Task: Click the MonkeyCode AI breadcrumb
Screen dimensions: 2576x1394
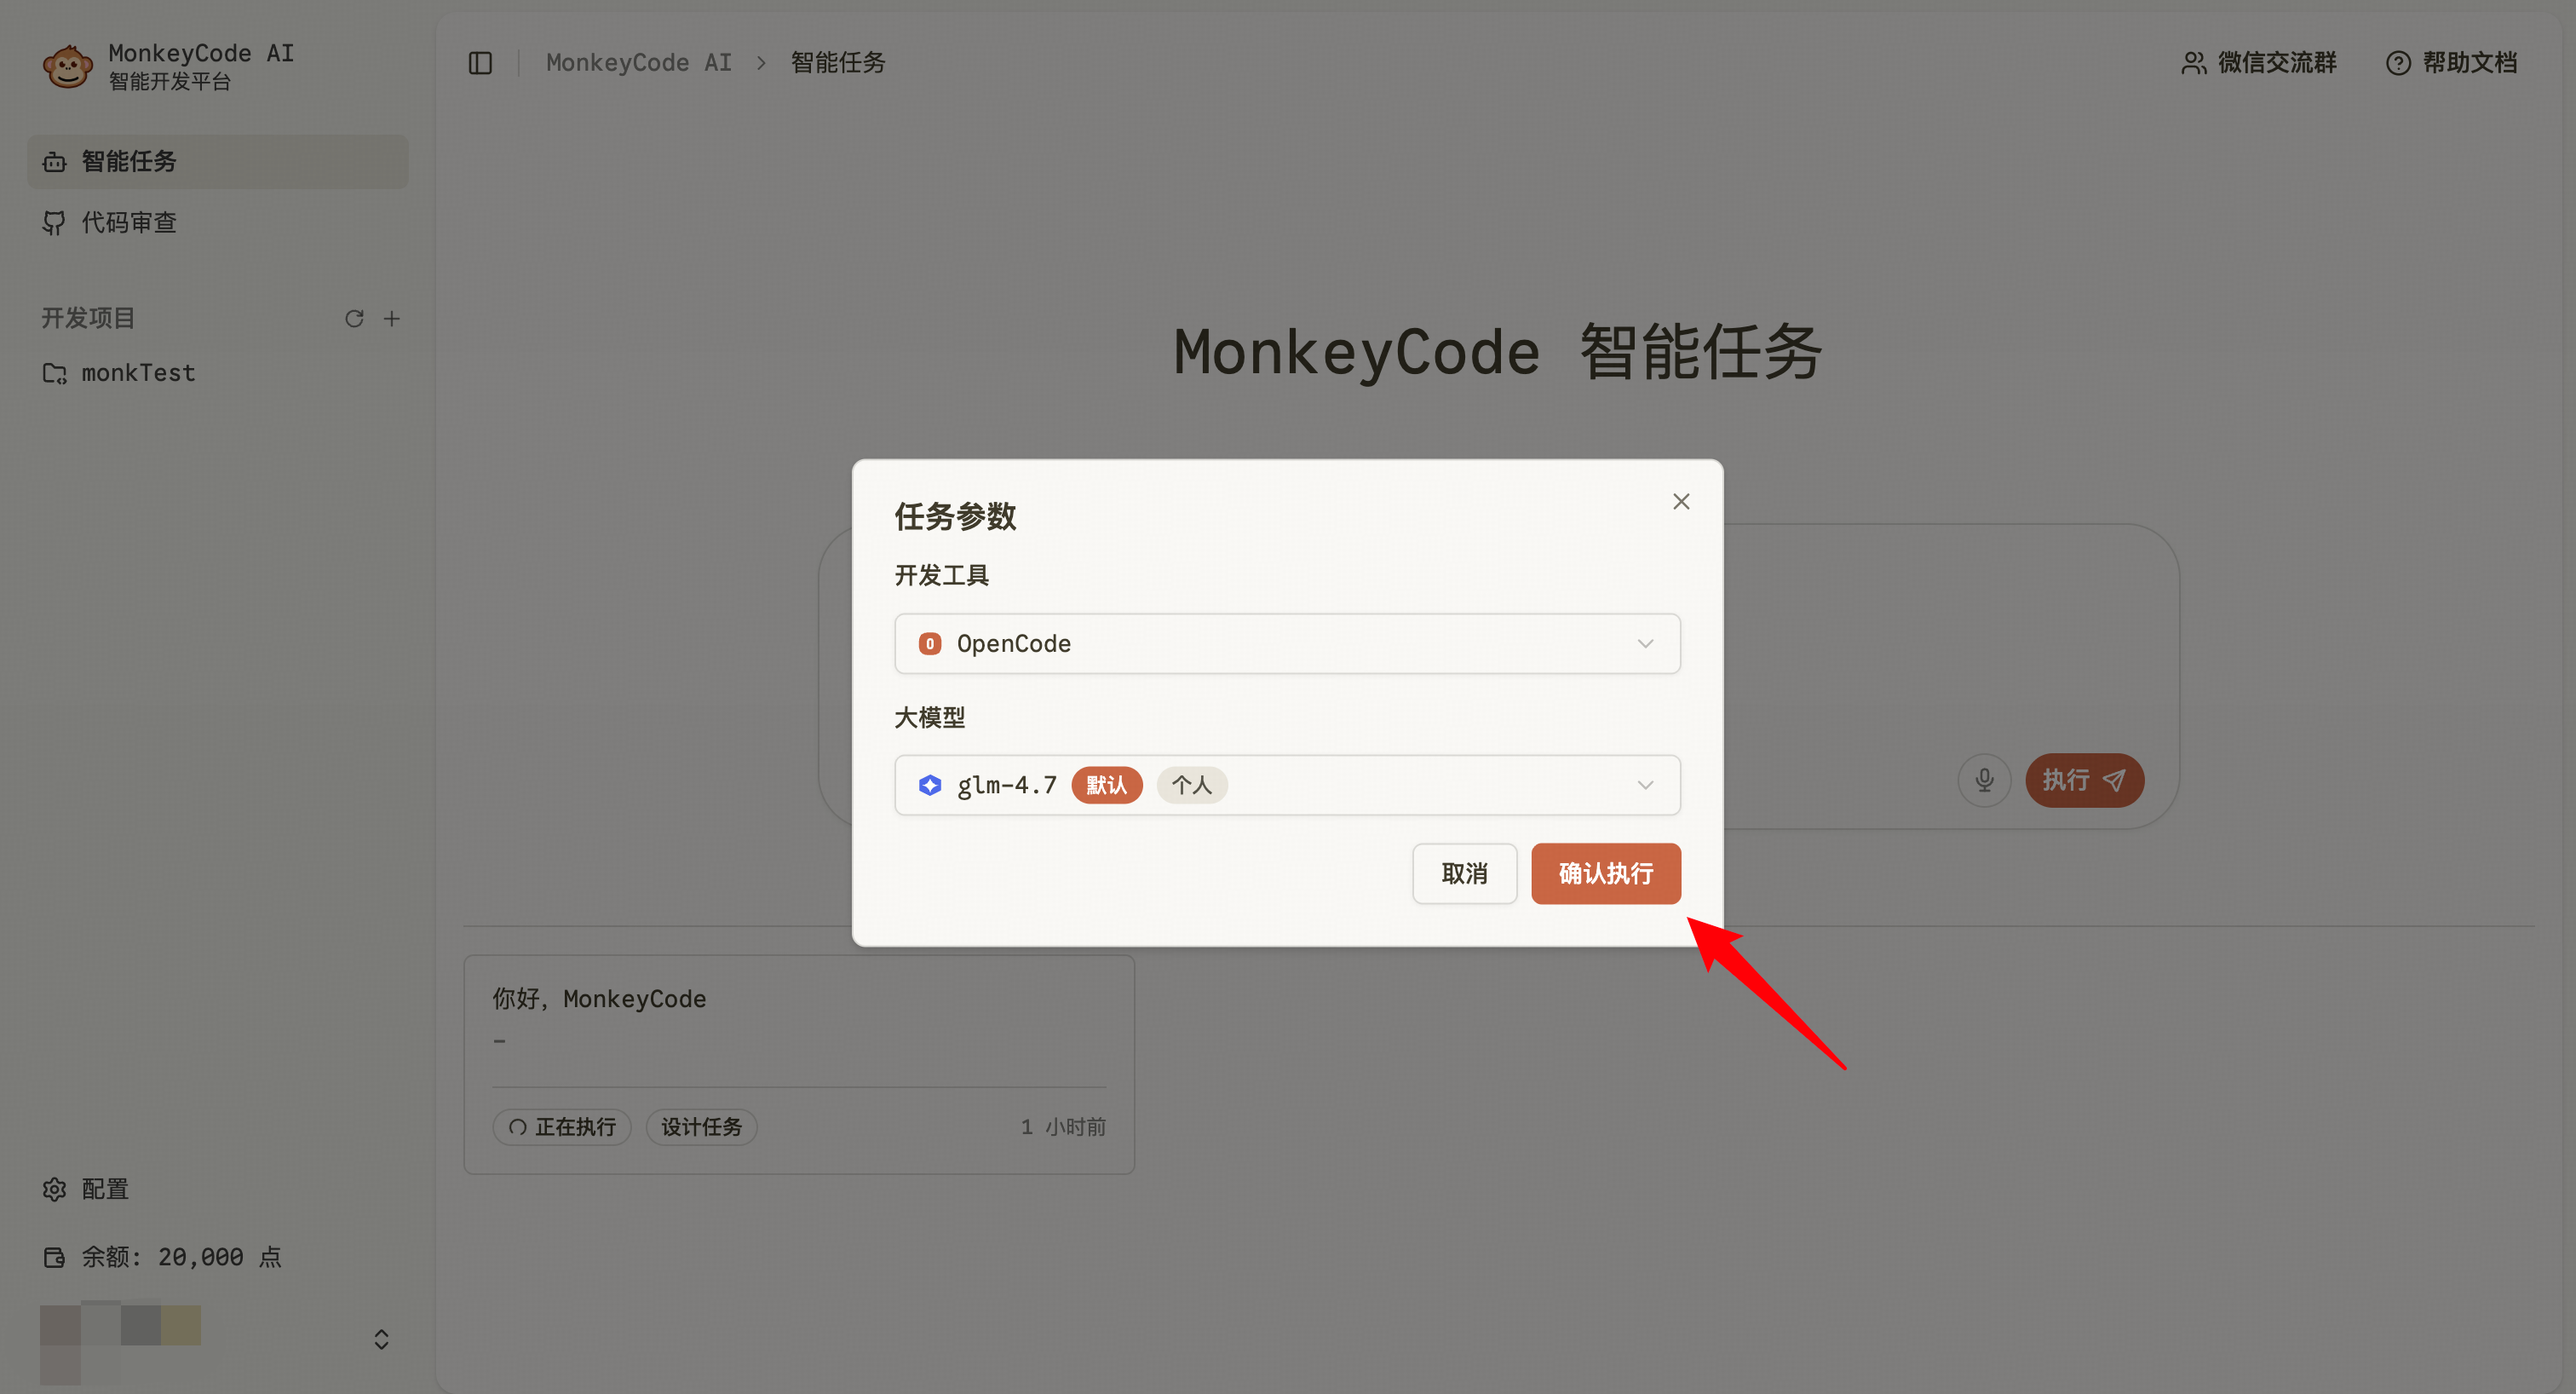Action: tap(638, 63)
